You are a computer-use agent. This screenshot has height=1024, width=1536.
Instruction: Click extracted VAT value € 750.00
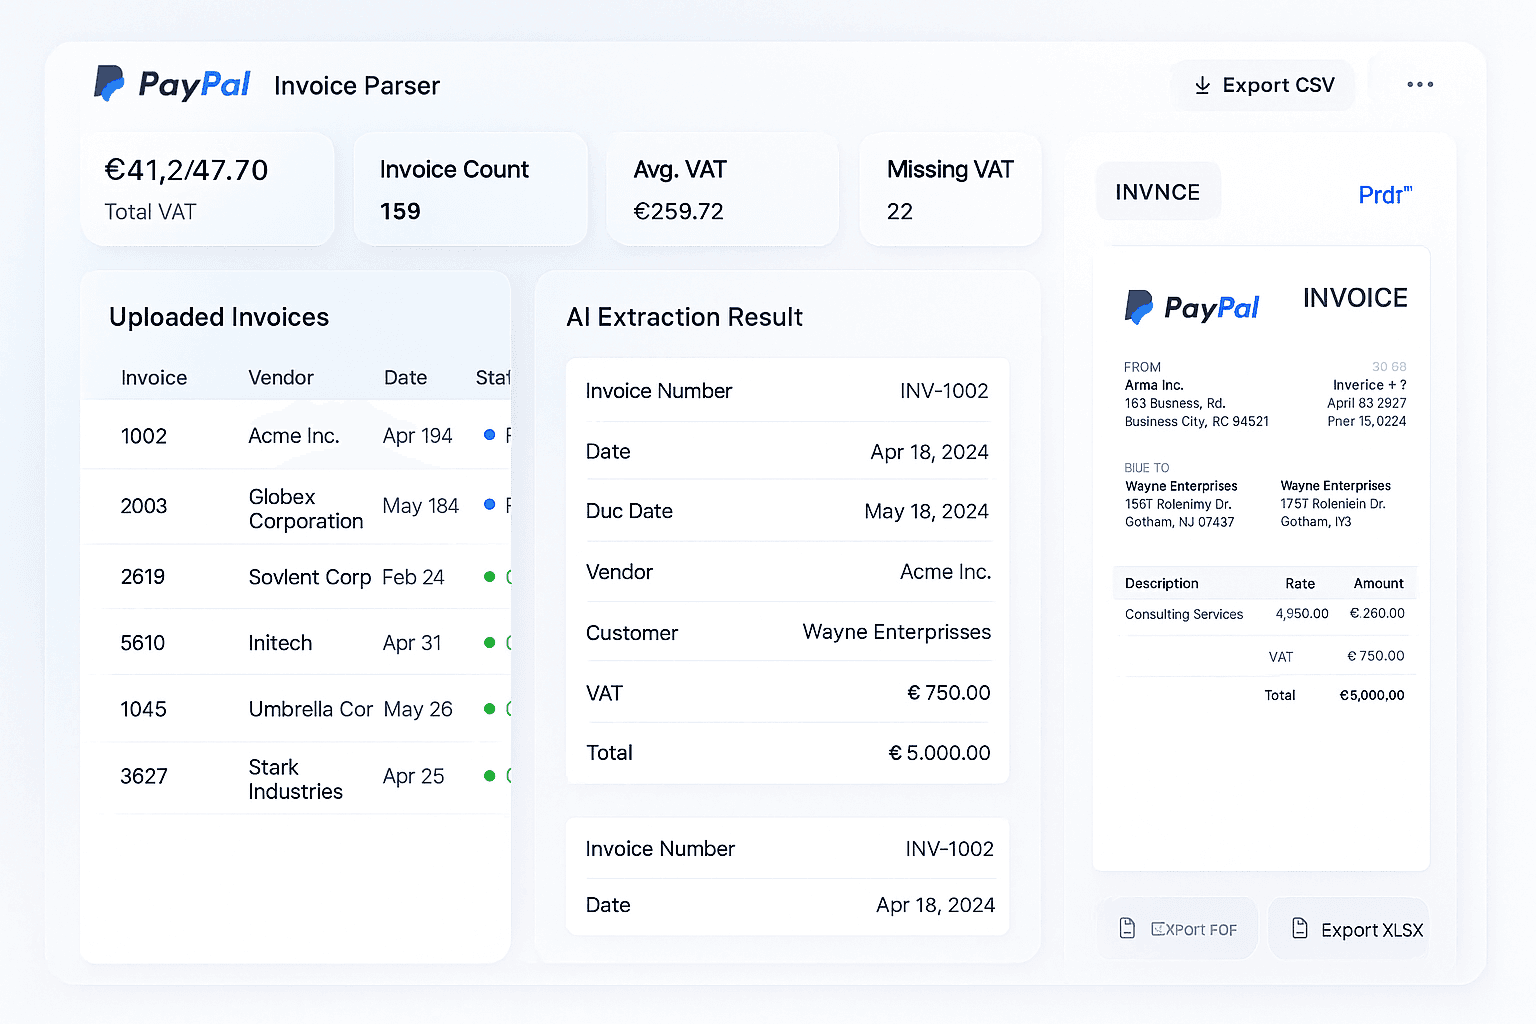click(x=948, y=692)
